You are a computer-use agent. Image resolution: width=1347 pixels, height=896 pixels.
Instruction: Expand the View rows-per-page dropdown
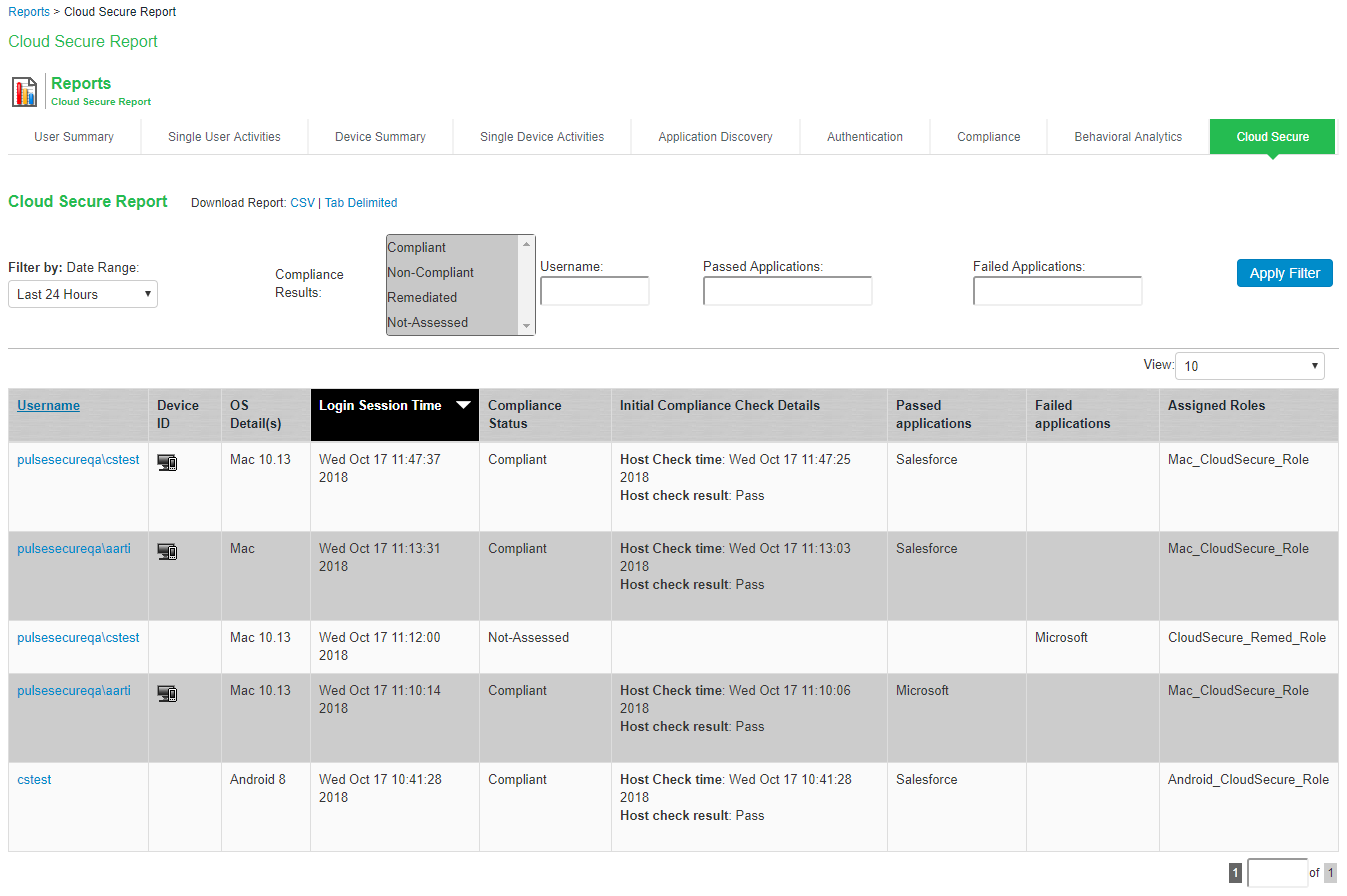(1249, 366)
